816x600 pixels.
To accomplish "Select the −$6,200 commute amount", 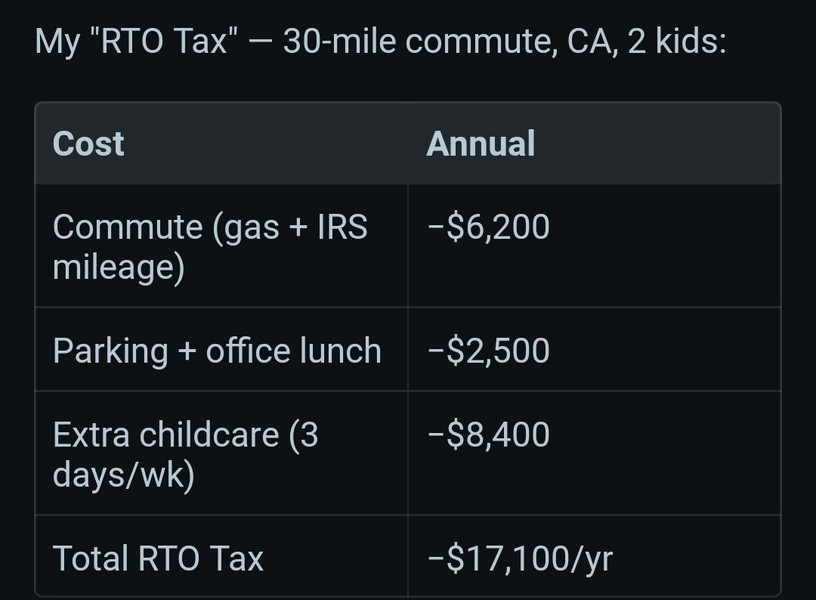I will pos(488,227).
